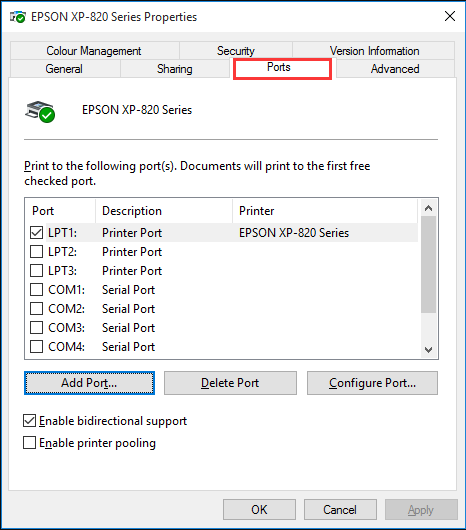This screenshot has width=466, height=530.
Task: Switch to the Advanced tab
Action: [395, 69]
